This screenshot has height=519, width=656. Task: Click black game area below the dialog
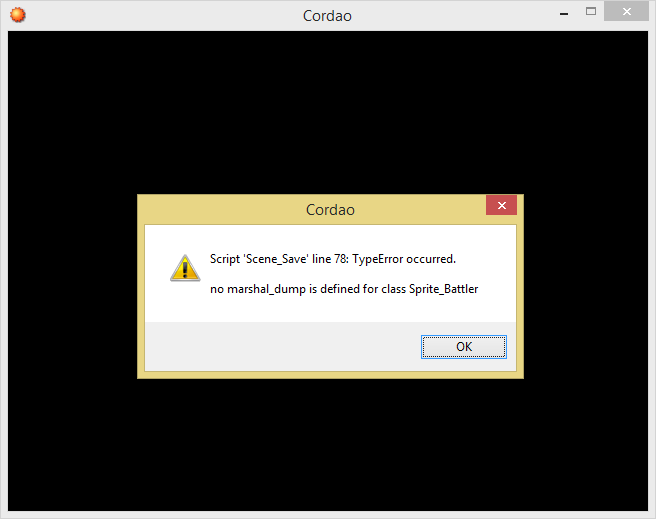328,445
